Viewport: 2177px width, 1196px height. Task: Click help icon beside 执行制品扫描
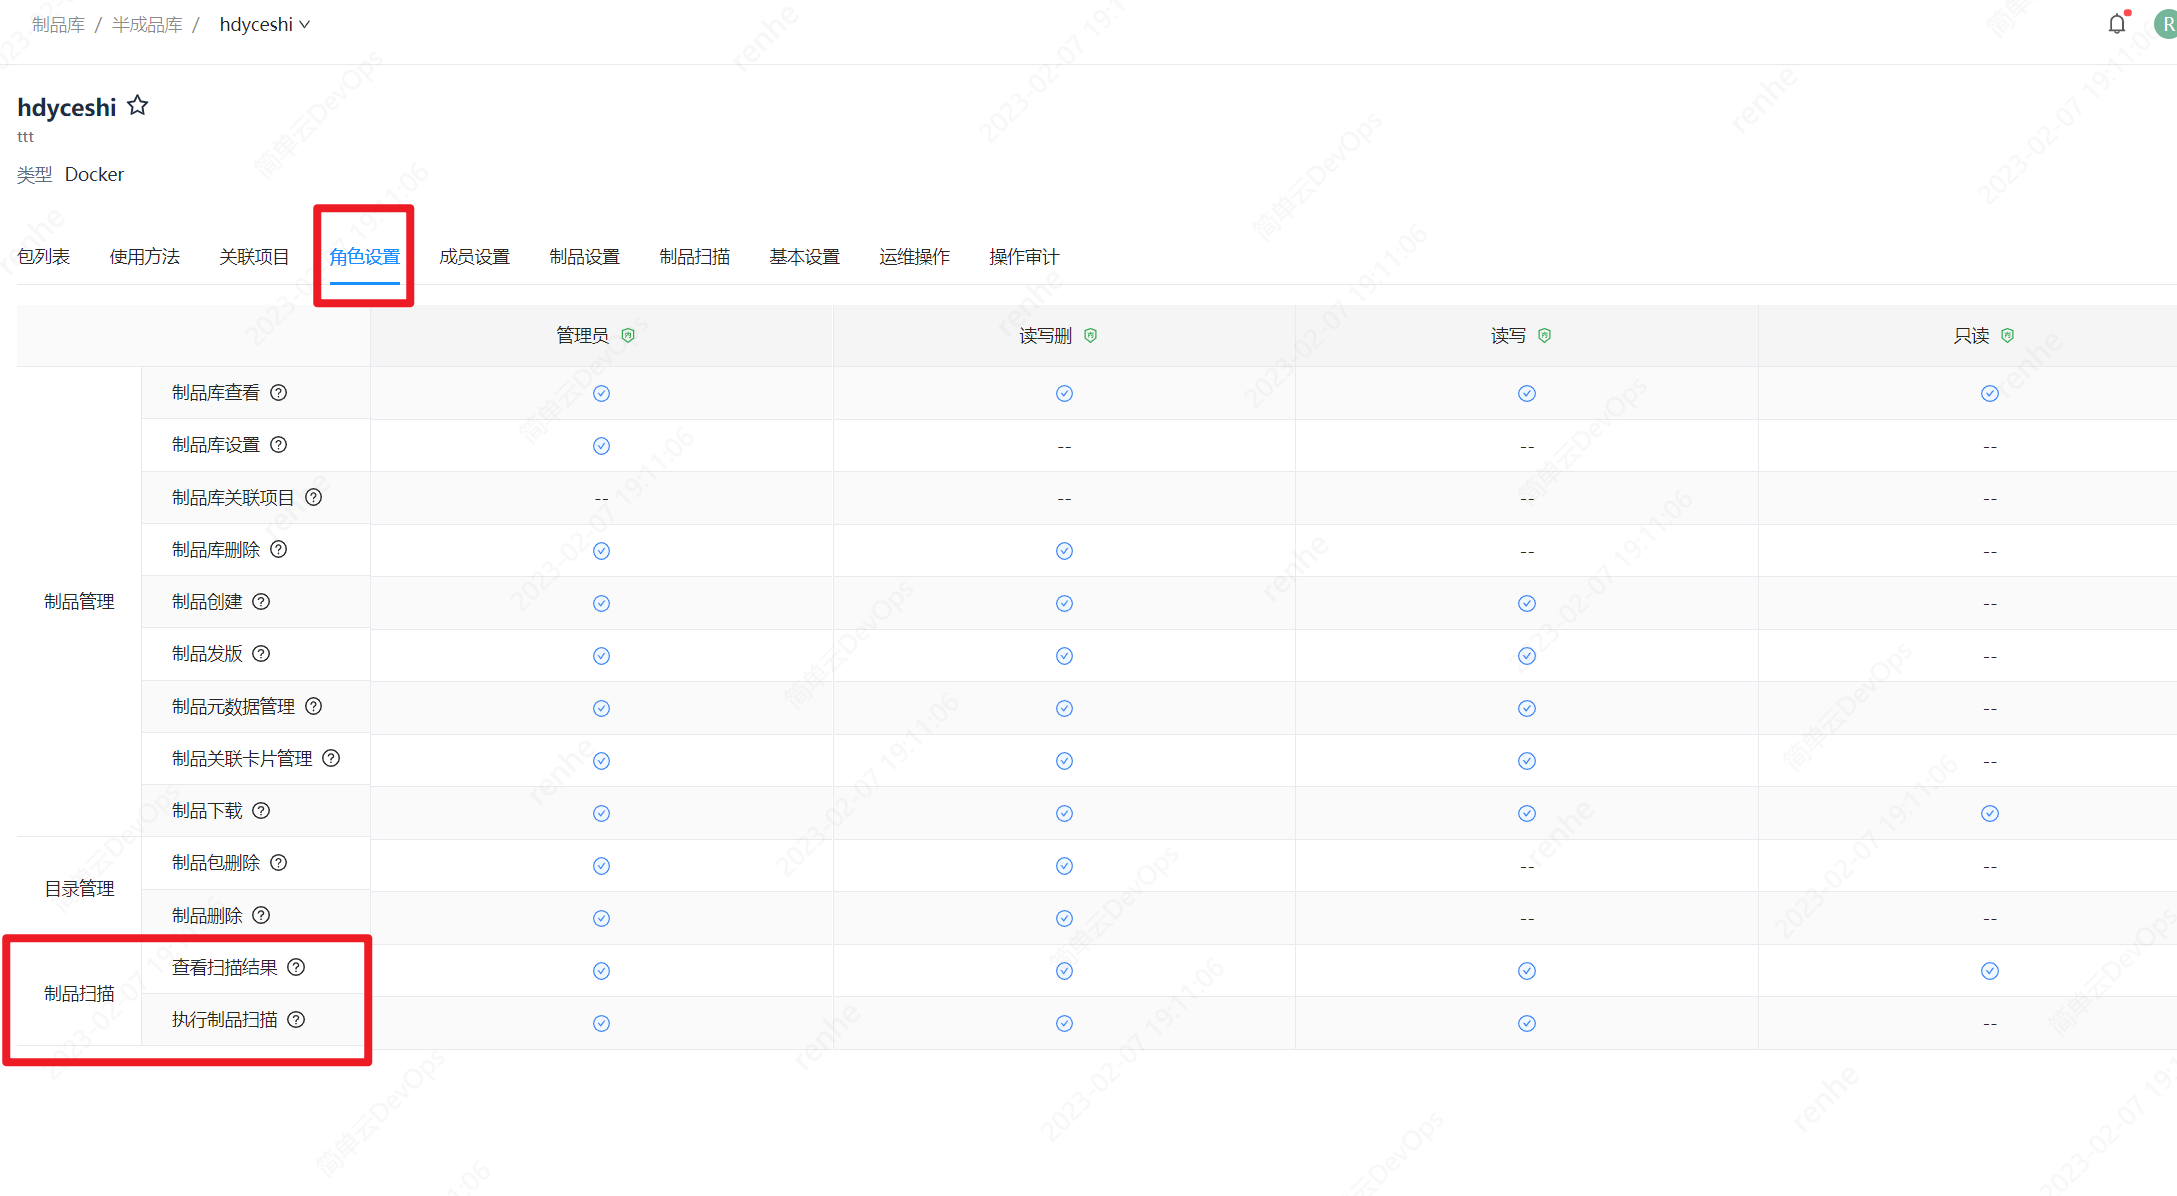(296, 1019)
